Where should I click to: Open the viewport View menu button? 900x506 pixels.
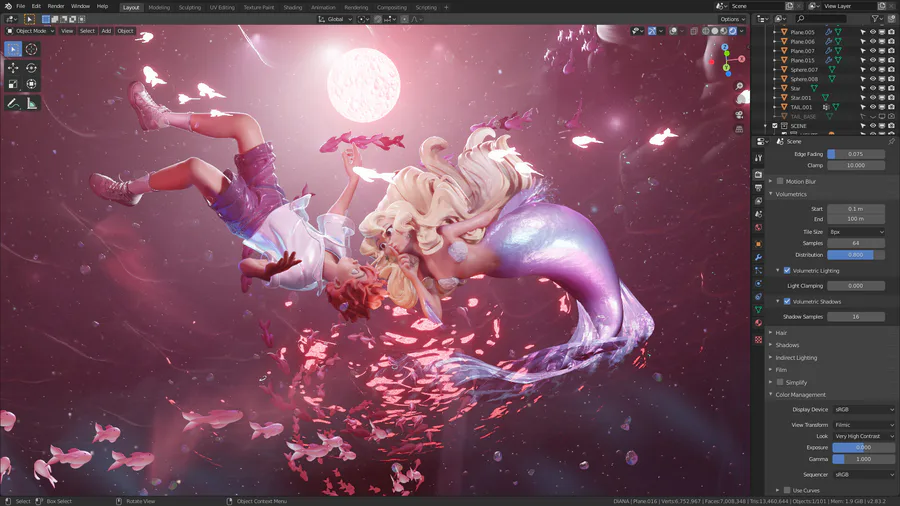pos(67,31)
